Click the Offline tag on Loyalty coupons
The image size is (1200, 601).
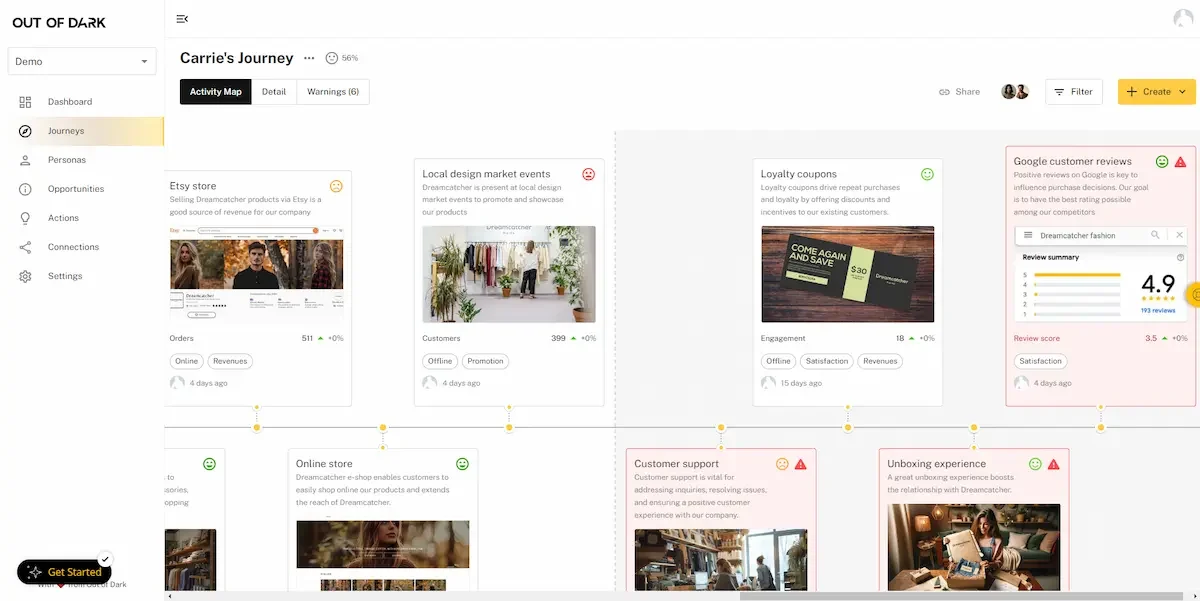click(x=778, y=361)
